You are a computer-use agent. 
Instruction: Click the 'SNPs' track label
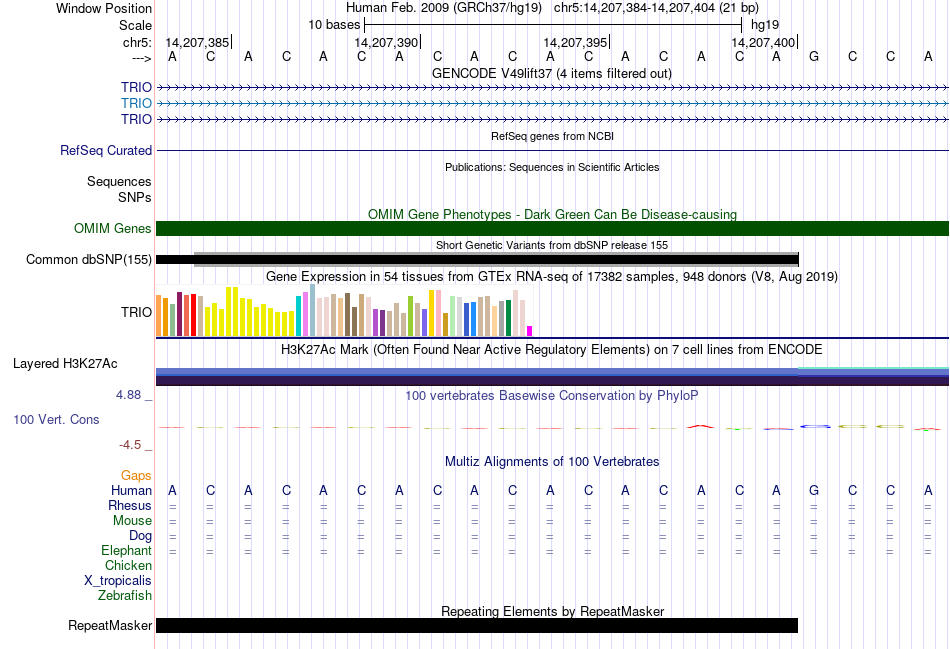click(135, 197)
